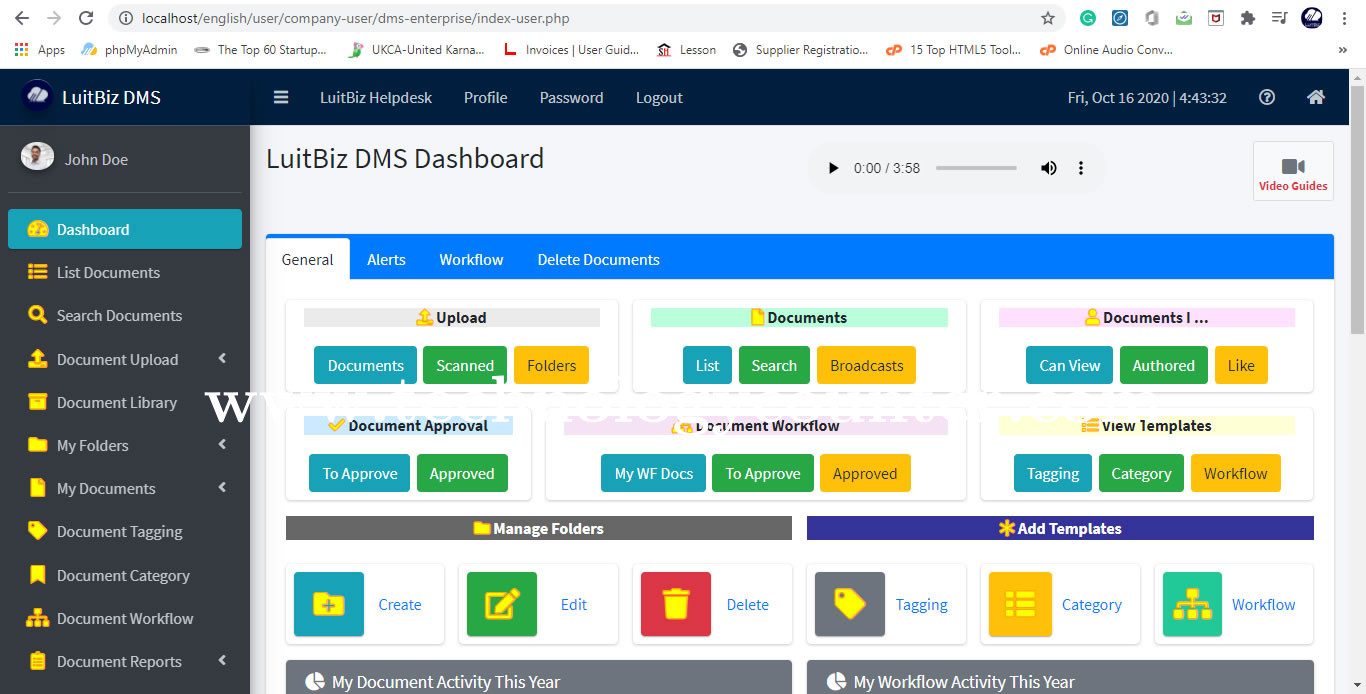Click the My WF Docs button

[653, 473]
